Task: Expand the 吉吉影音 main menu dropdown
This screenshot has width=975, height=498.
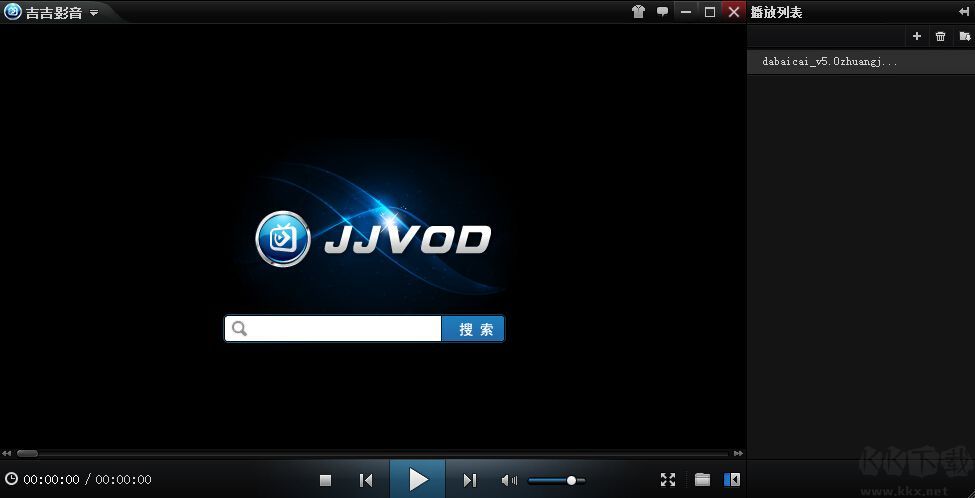Action: [93, 13]
